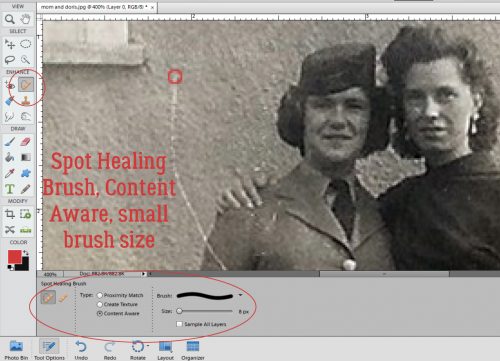Image resolution: width=500 pixels, height=361 pixels.
Task: Select the Zoom tool
Action: coord(10,19)
